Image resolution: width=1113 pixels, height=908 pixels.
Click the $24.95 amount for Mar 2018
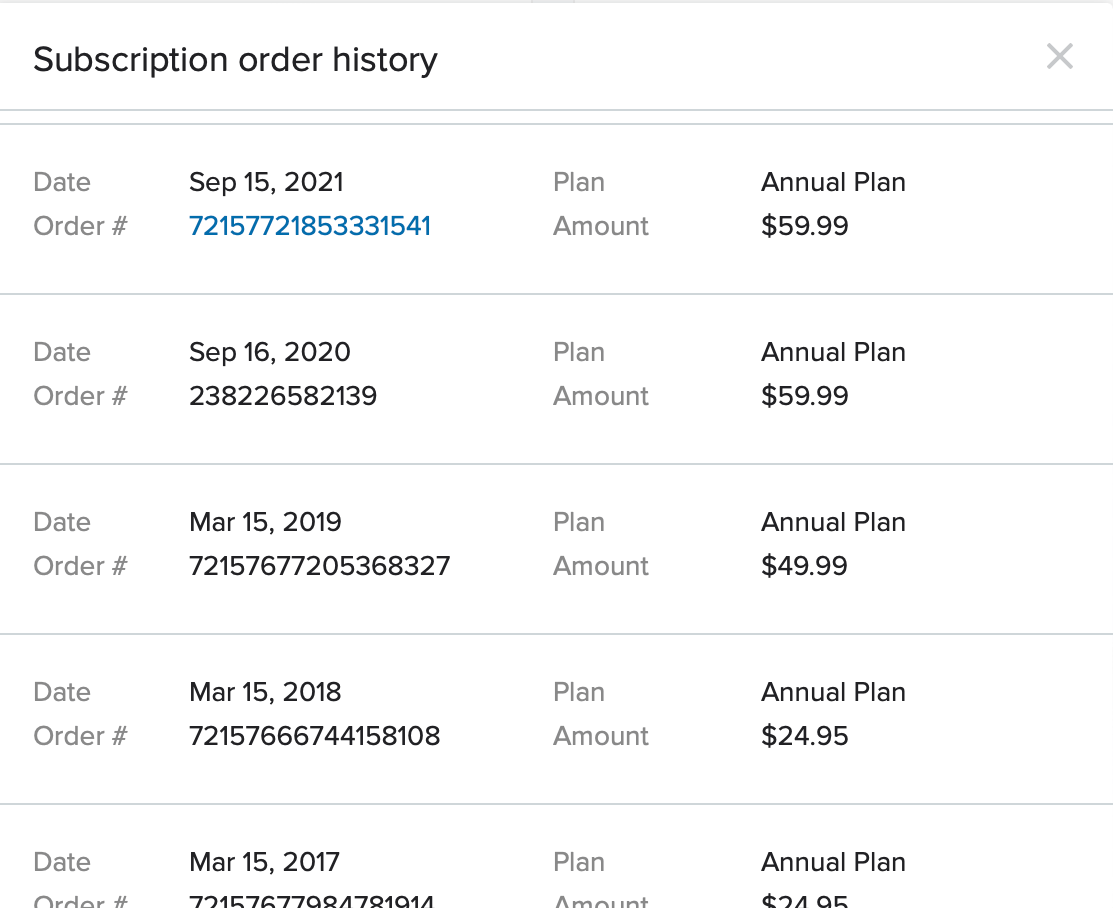point(804,736)
